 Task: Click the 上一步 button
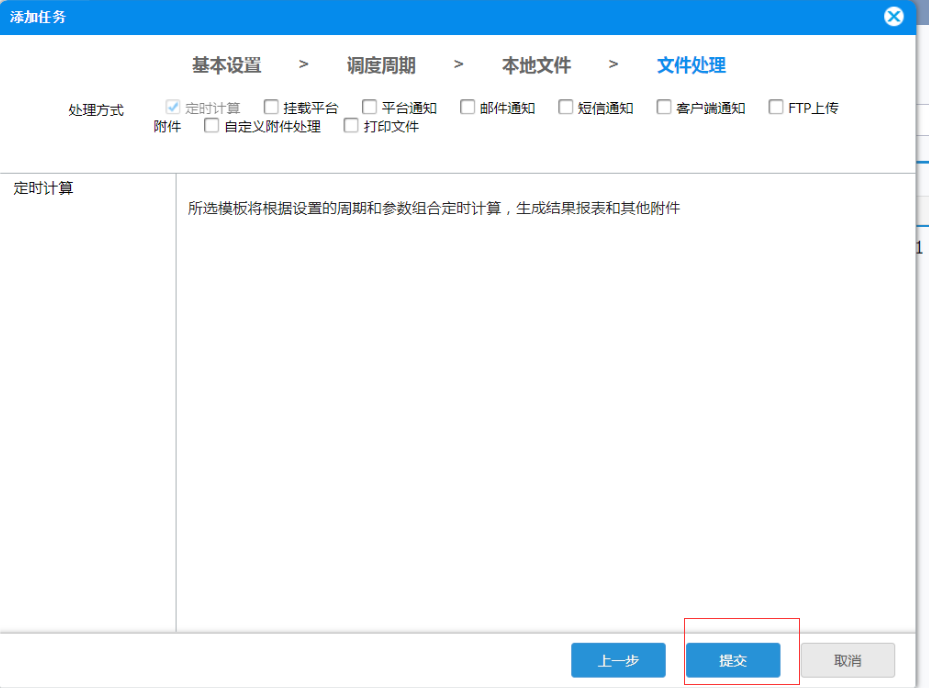[618, 660]
